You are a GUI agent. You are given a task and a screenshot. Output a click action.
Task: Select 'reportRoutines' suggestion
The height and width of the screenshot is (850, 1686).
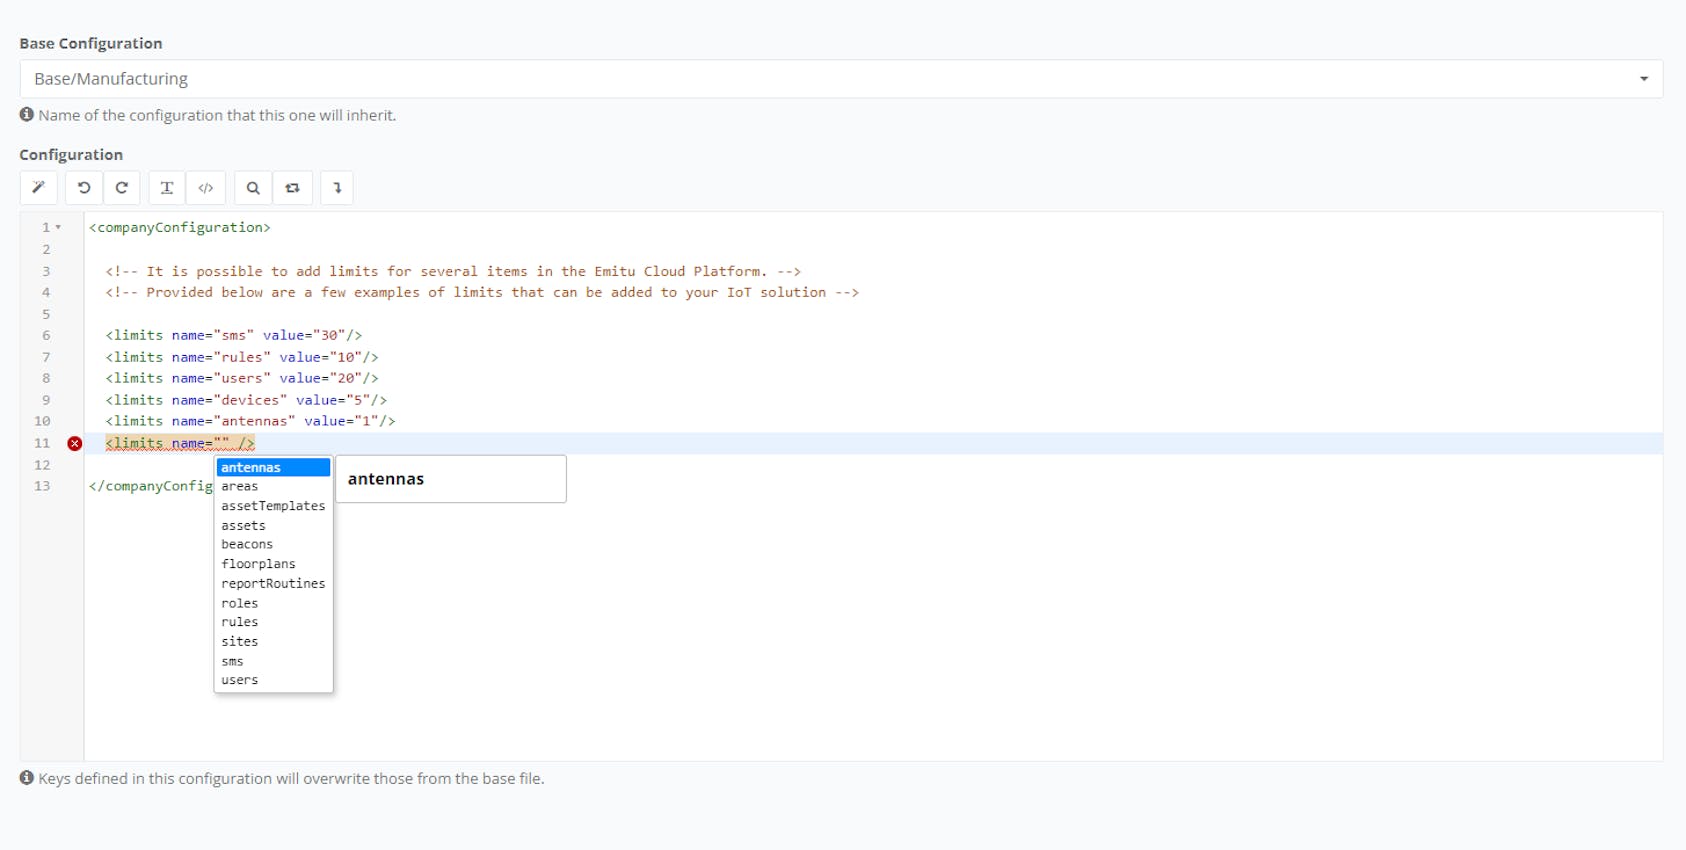[x=273, y=584]
